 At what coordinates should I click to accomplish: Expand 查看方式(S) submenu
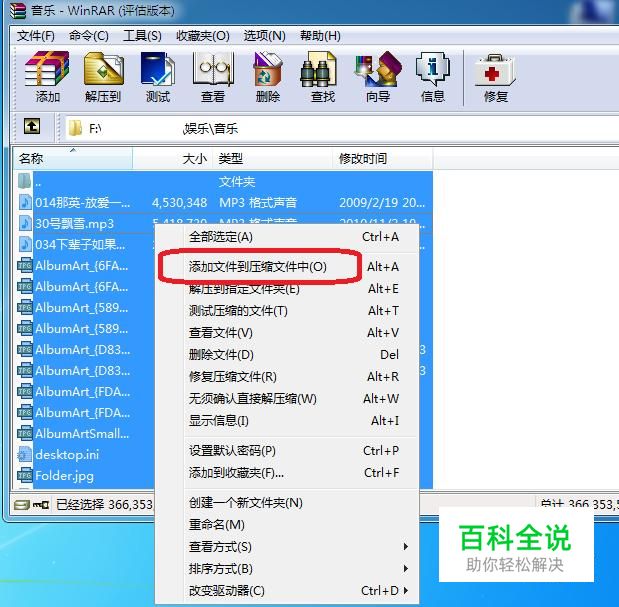tap(287, 547)
